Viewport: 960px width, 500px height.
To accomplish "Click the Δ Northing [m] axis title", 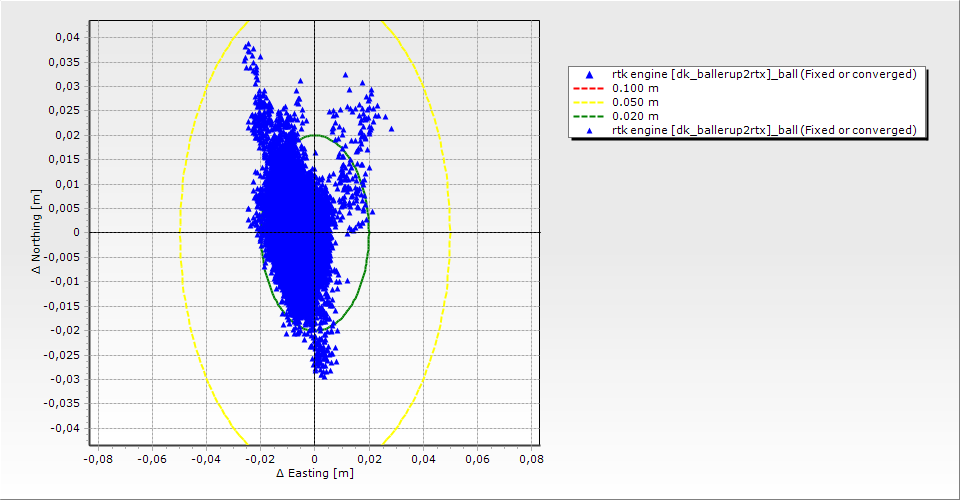I will point(37,231).
